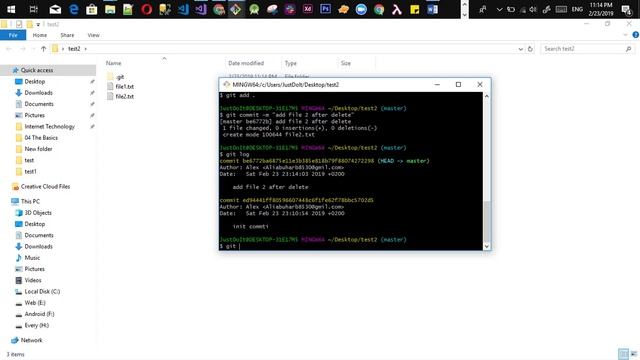
Task: Switch to details view layout button
Action: click(623, 354)
